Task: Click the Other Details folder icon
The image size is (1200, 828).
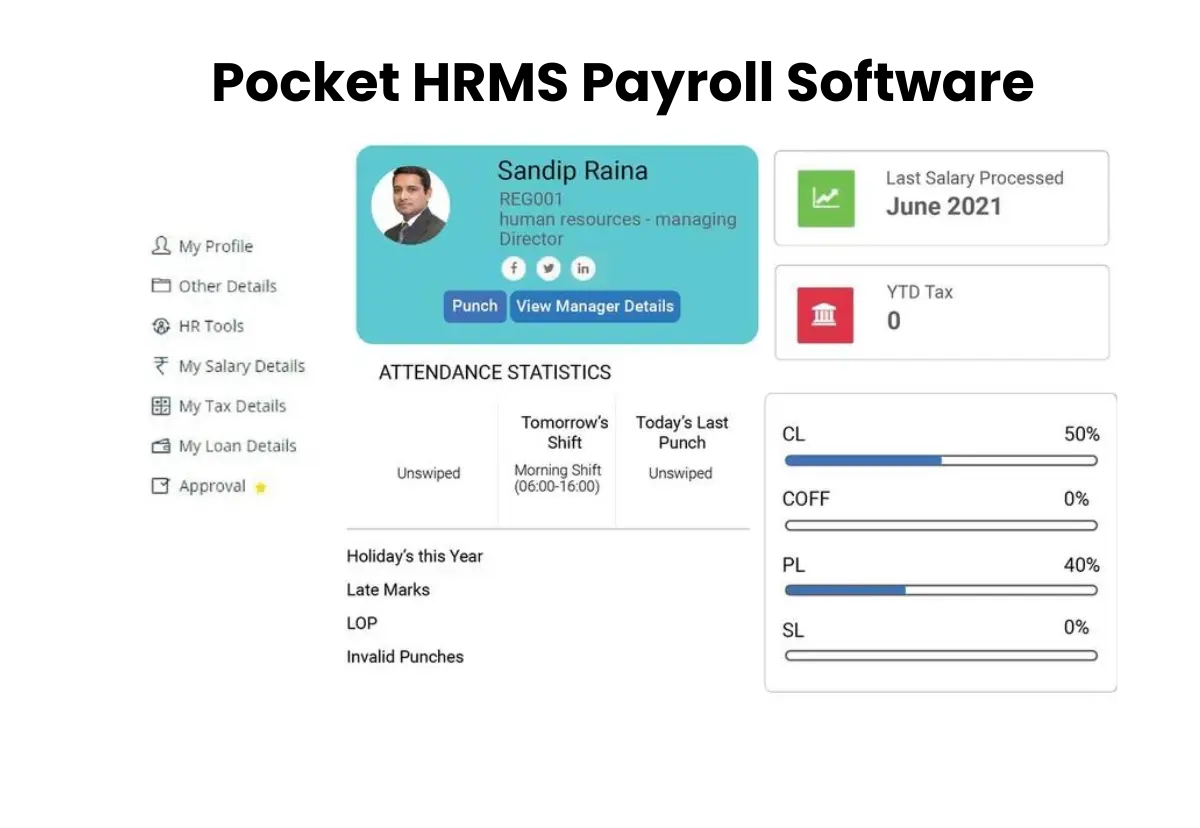Action: tap(161, 285)
